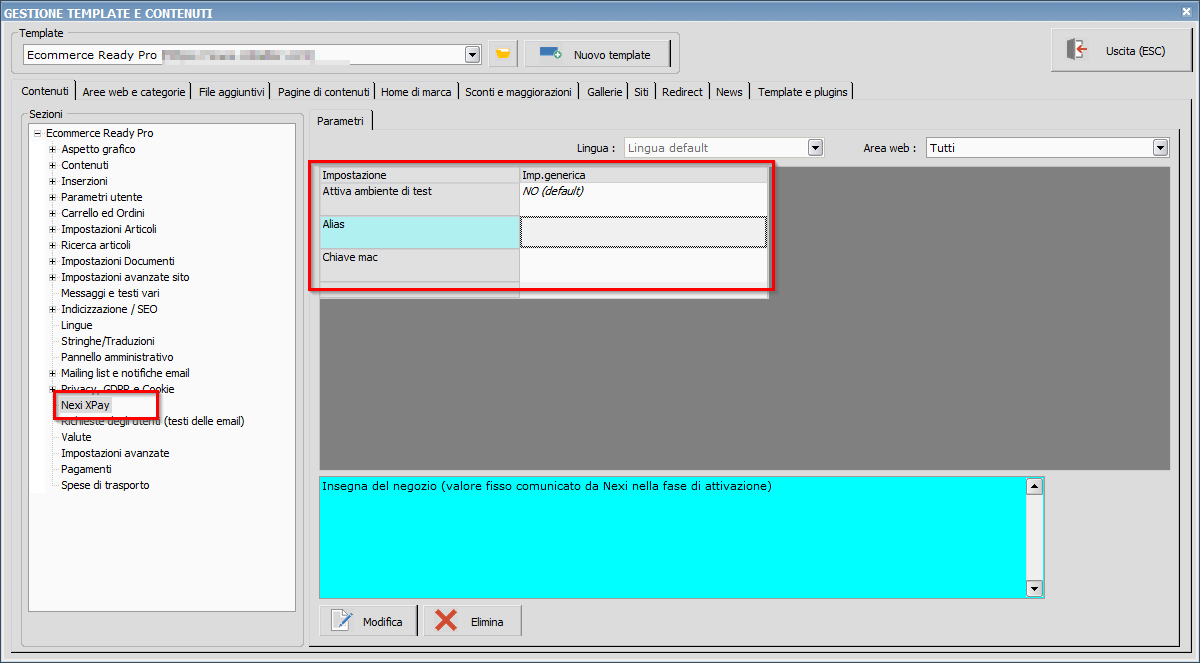Expand the Inserzioni tree node
This screenshot has height=663, width=1200.
52,181
